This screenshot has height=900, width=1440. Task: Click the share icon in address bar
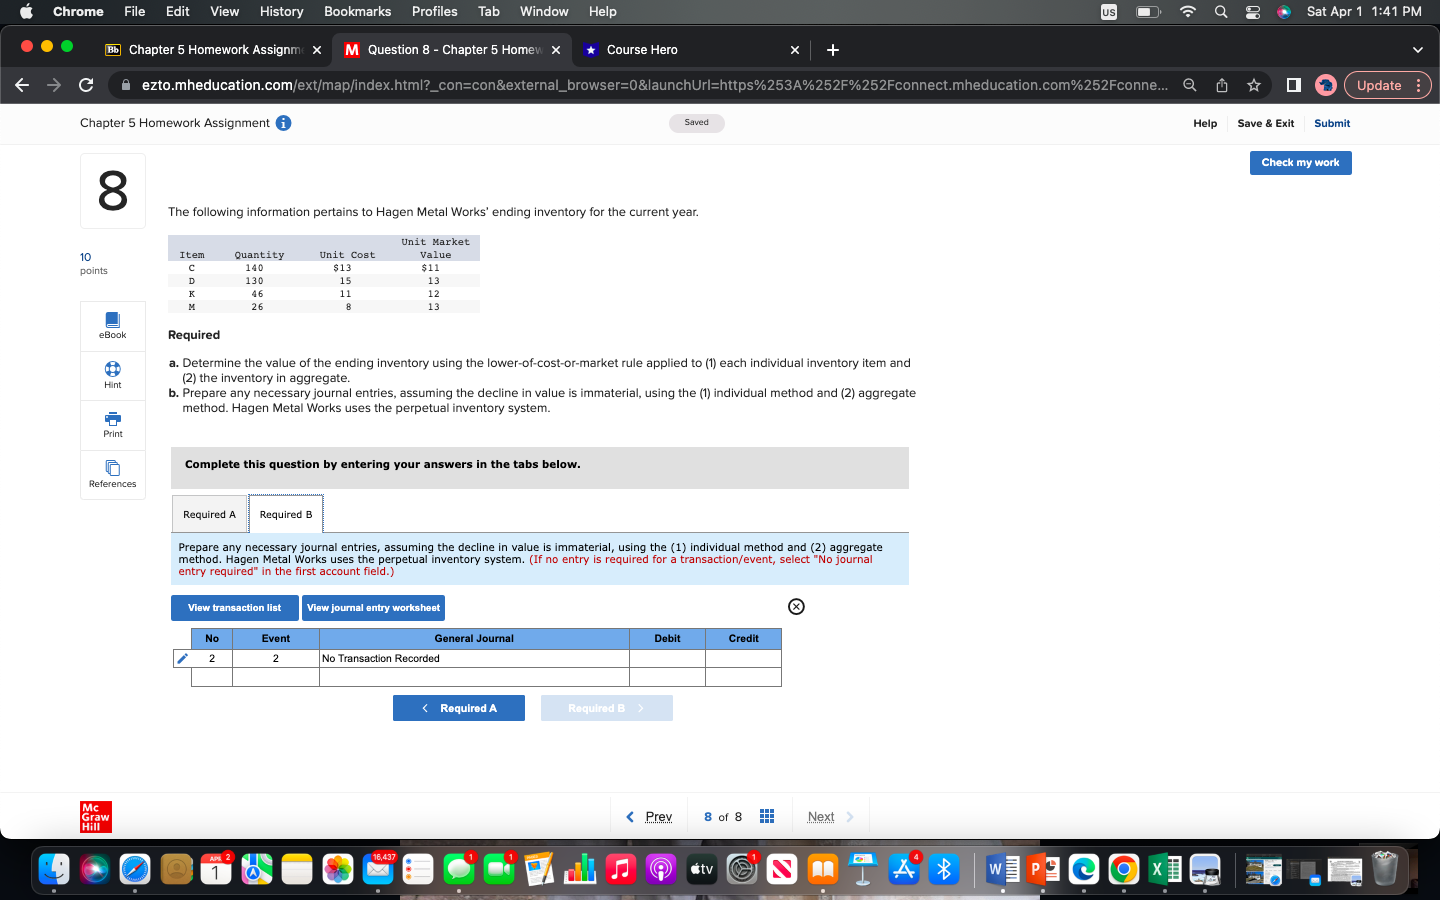coord(1221,85)
